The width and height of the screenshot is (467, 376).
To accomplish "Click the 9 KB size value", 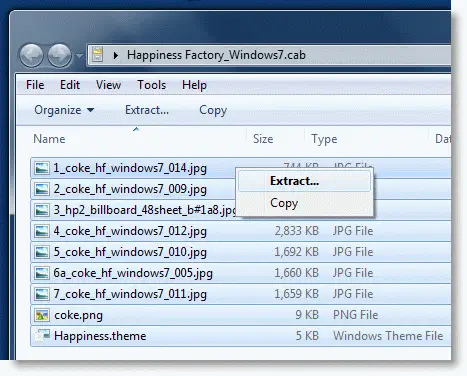I will click(307, 315).
